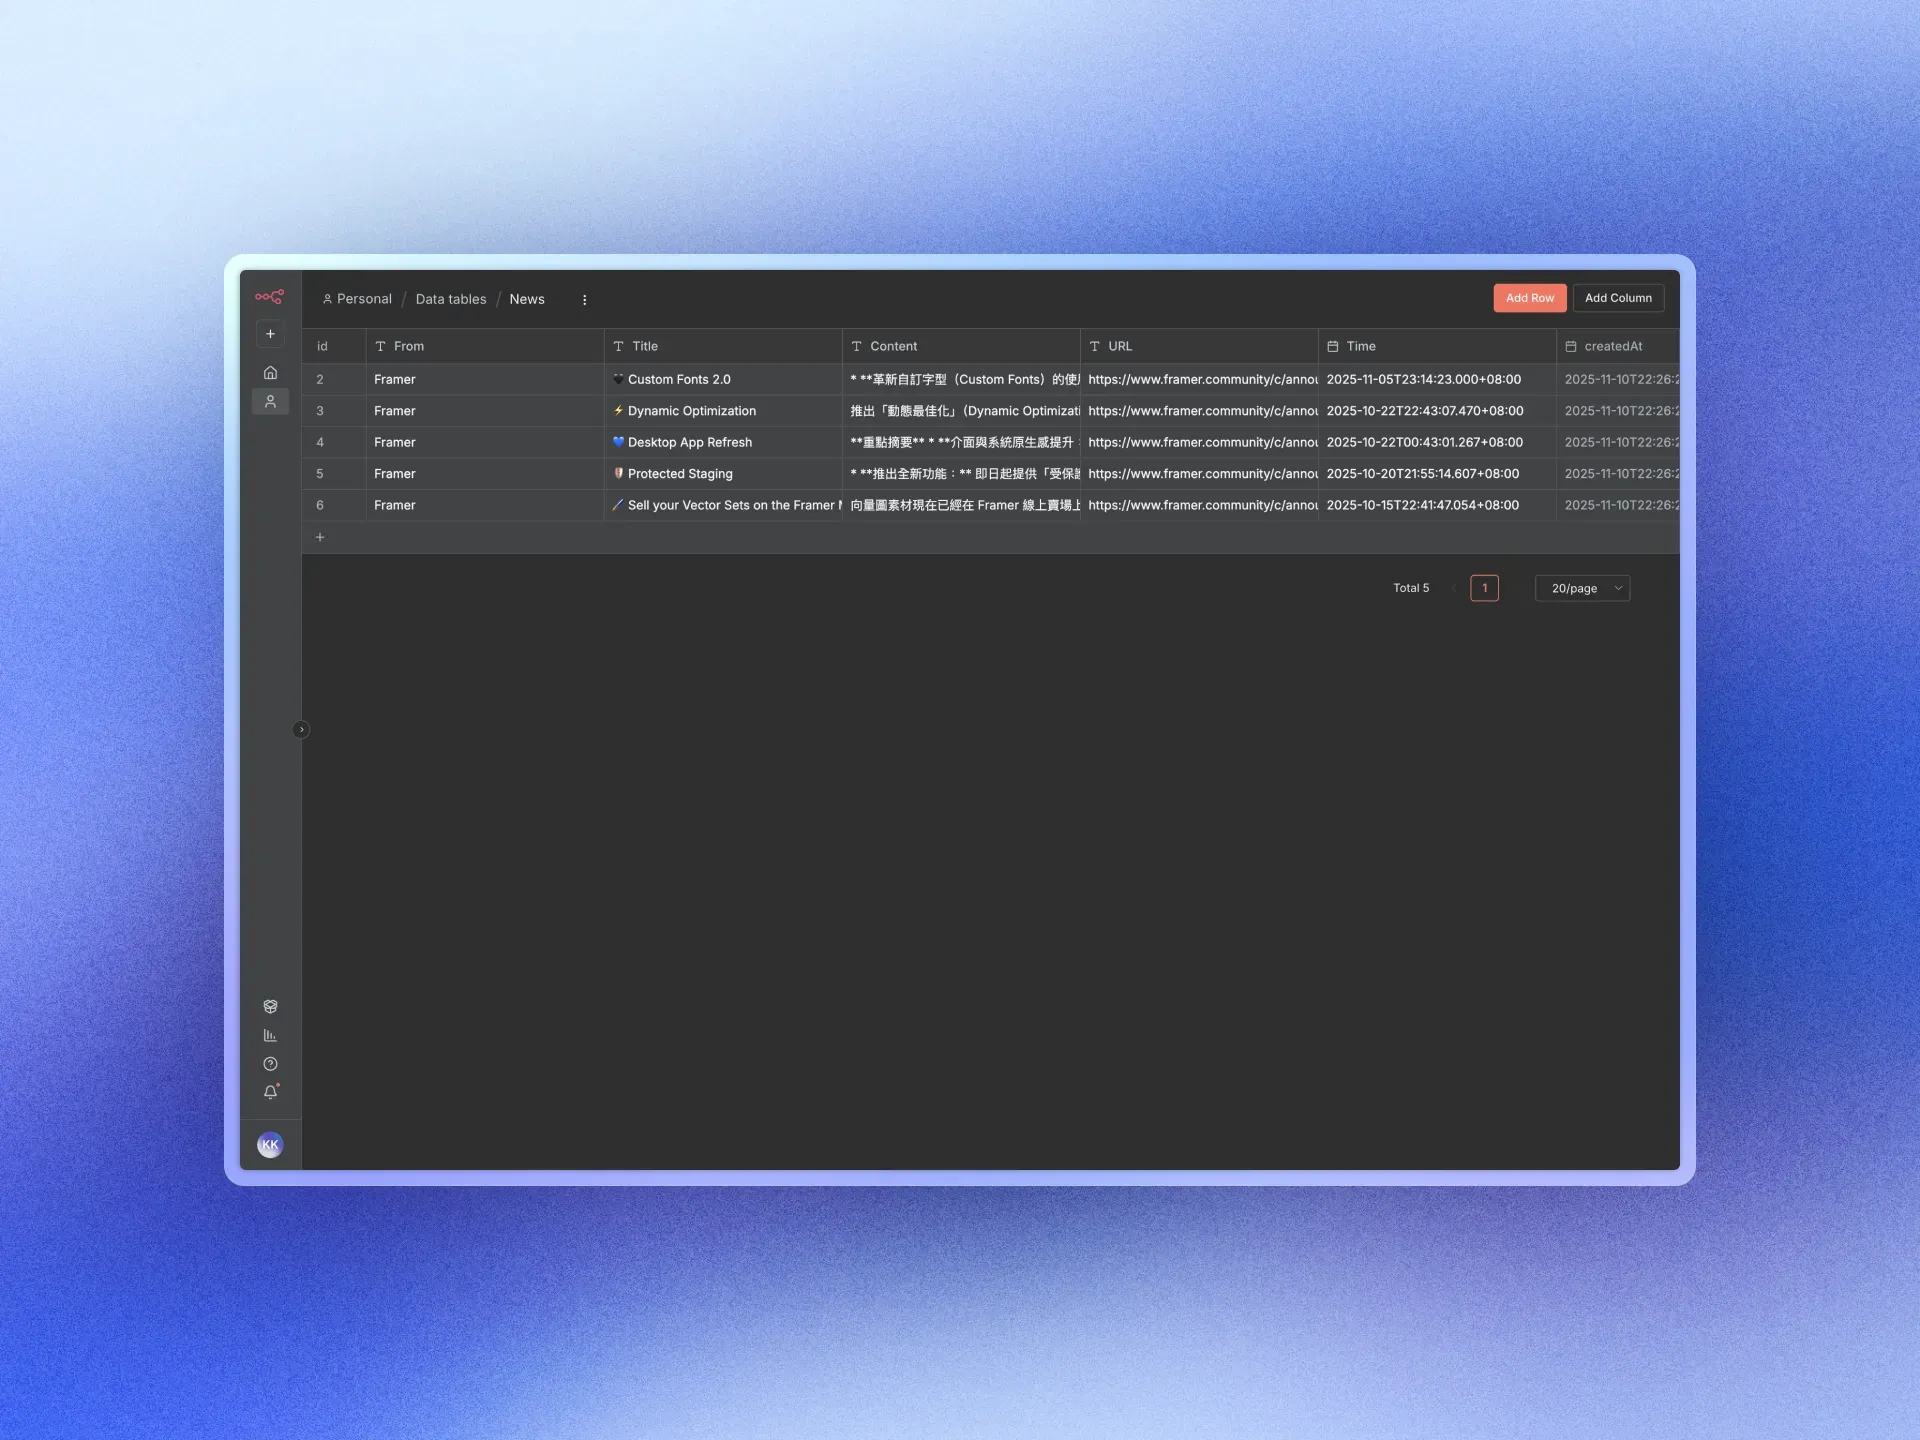
Task: Expand the sidebar with chevron handle
Action: (301, 729)
